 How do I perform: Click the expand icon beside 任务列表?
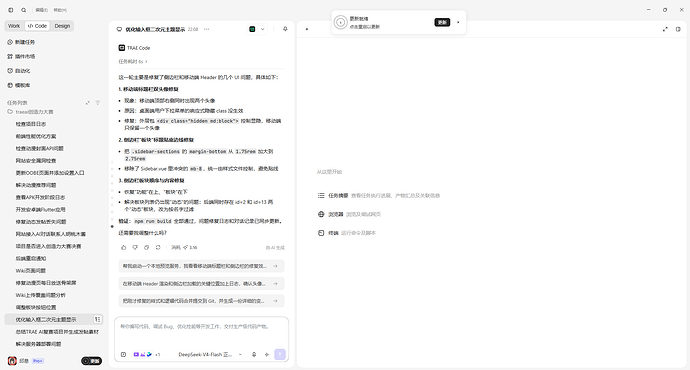point(88,103)
